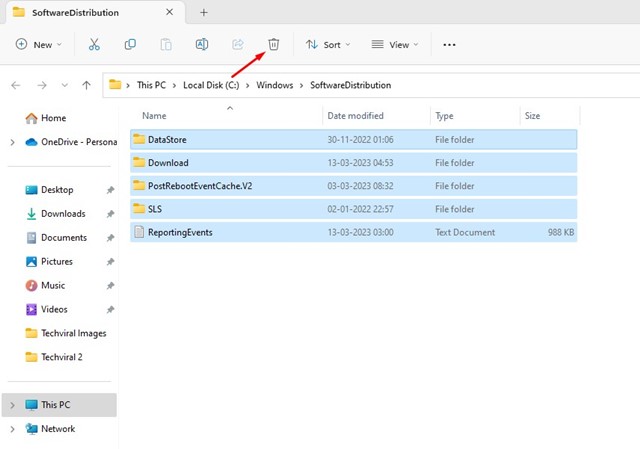Open OneDrive - Personal in sidebar

(71, 142)
